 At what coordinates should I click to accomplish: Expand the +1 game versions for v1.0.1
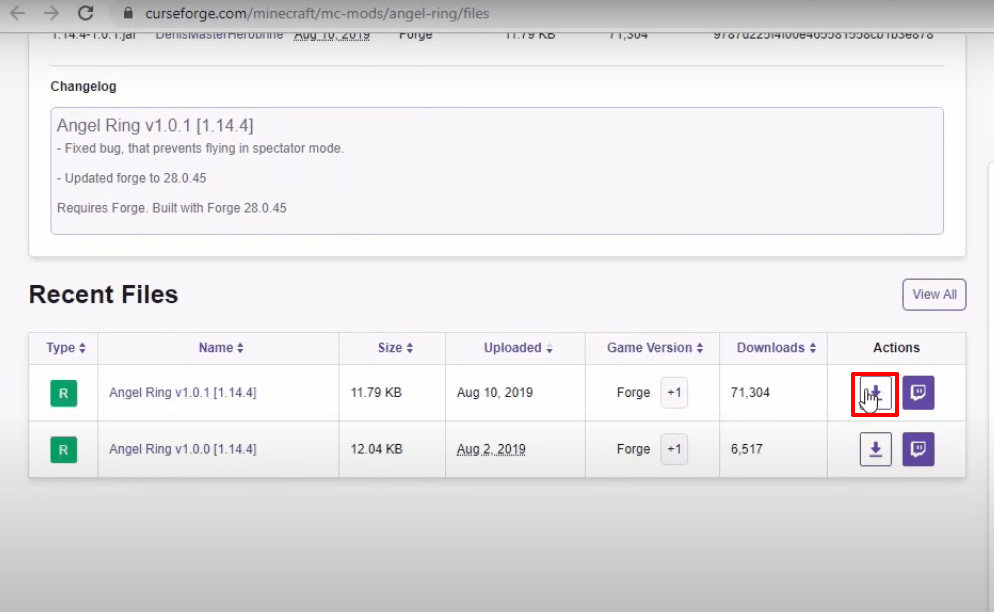click(674, 393)
